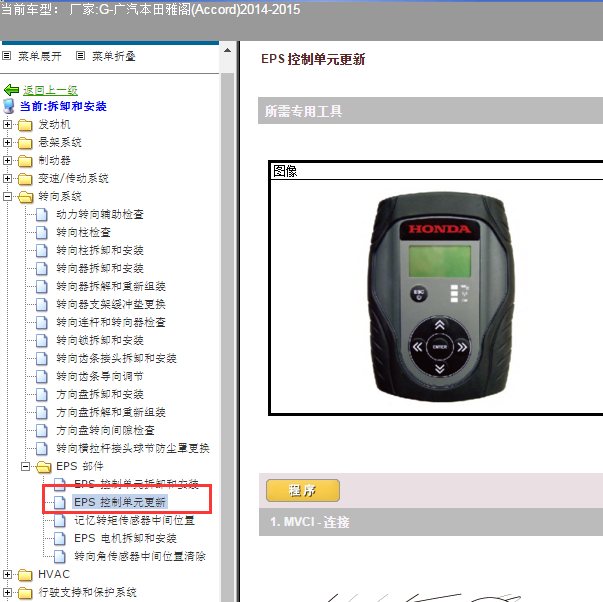Viewport: 603px width, 602px height.
Task: Open the 转向角传感器中间位置清除 page
Action: [x=140, y=557]
